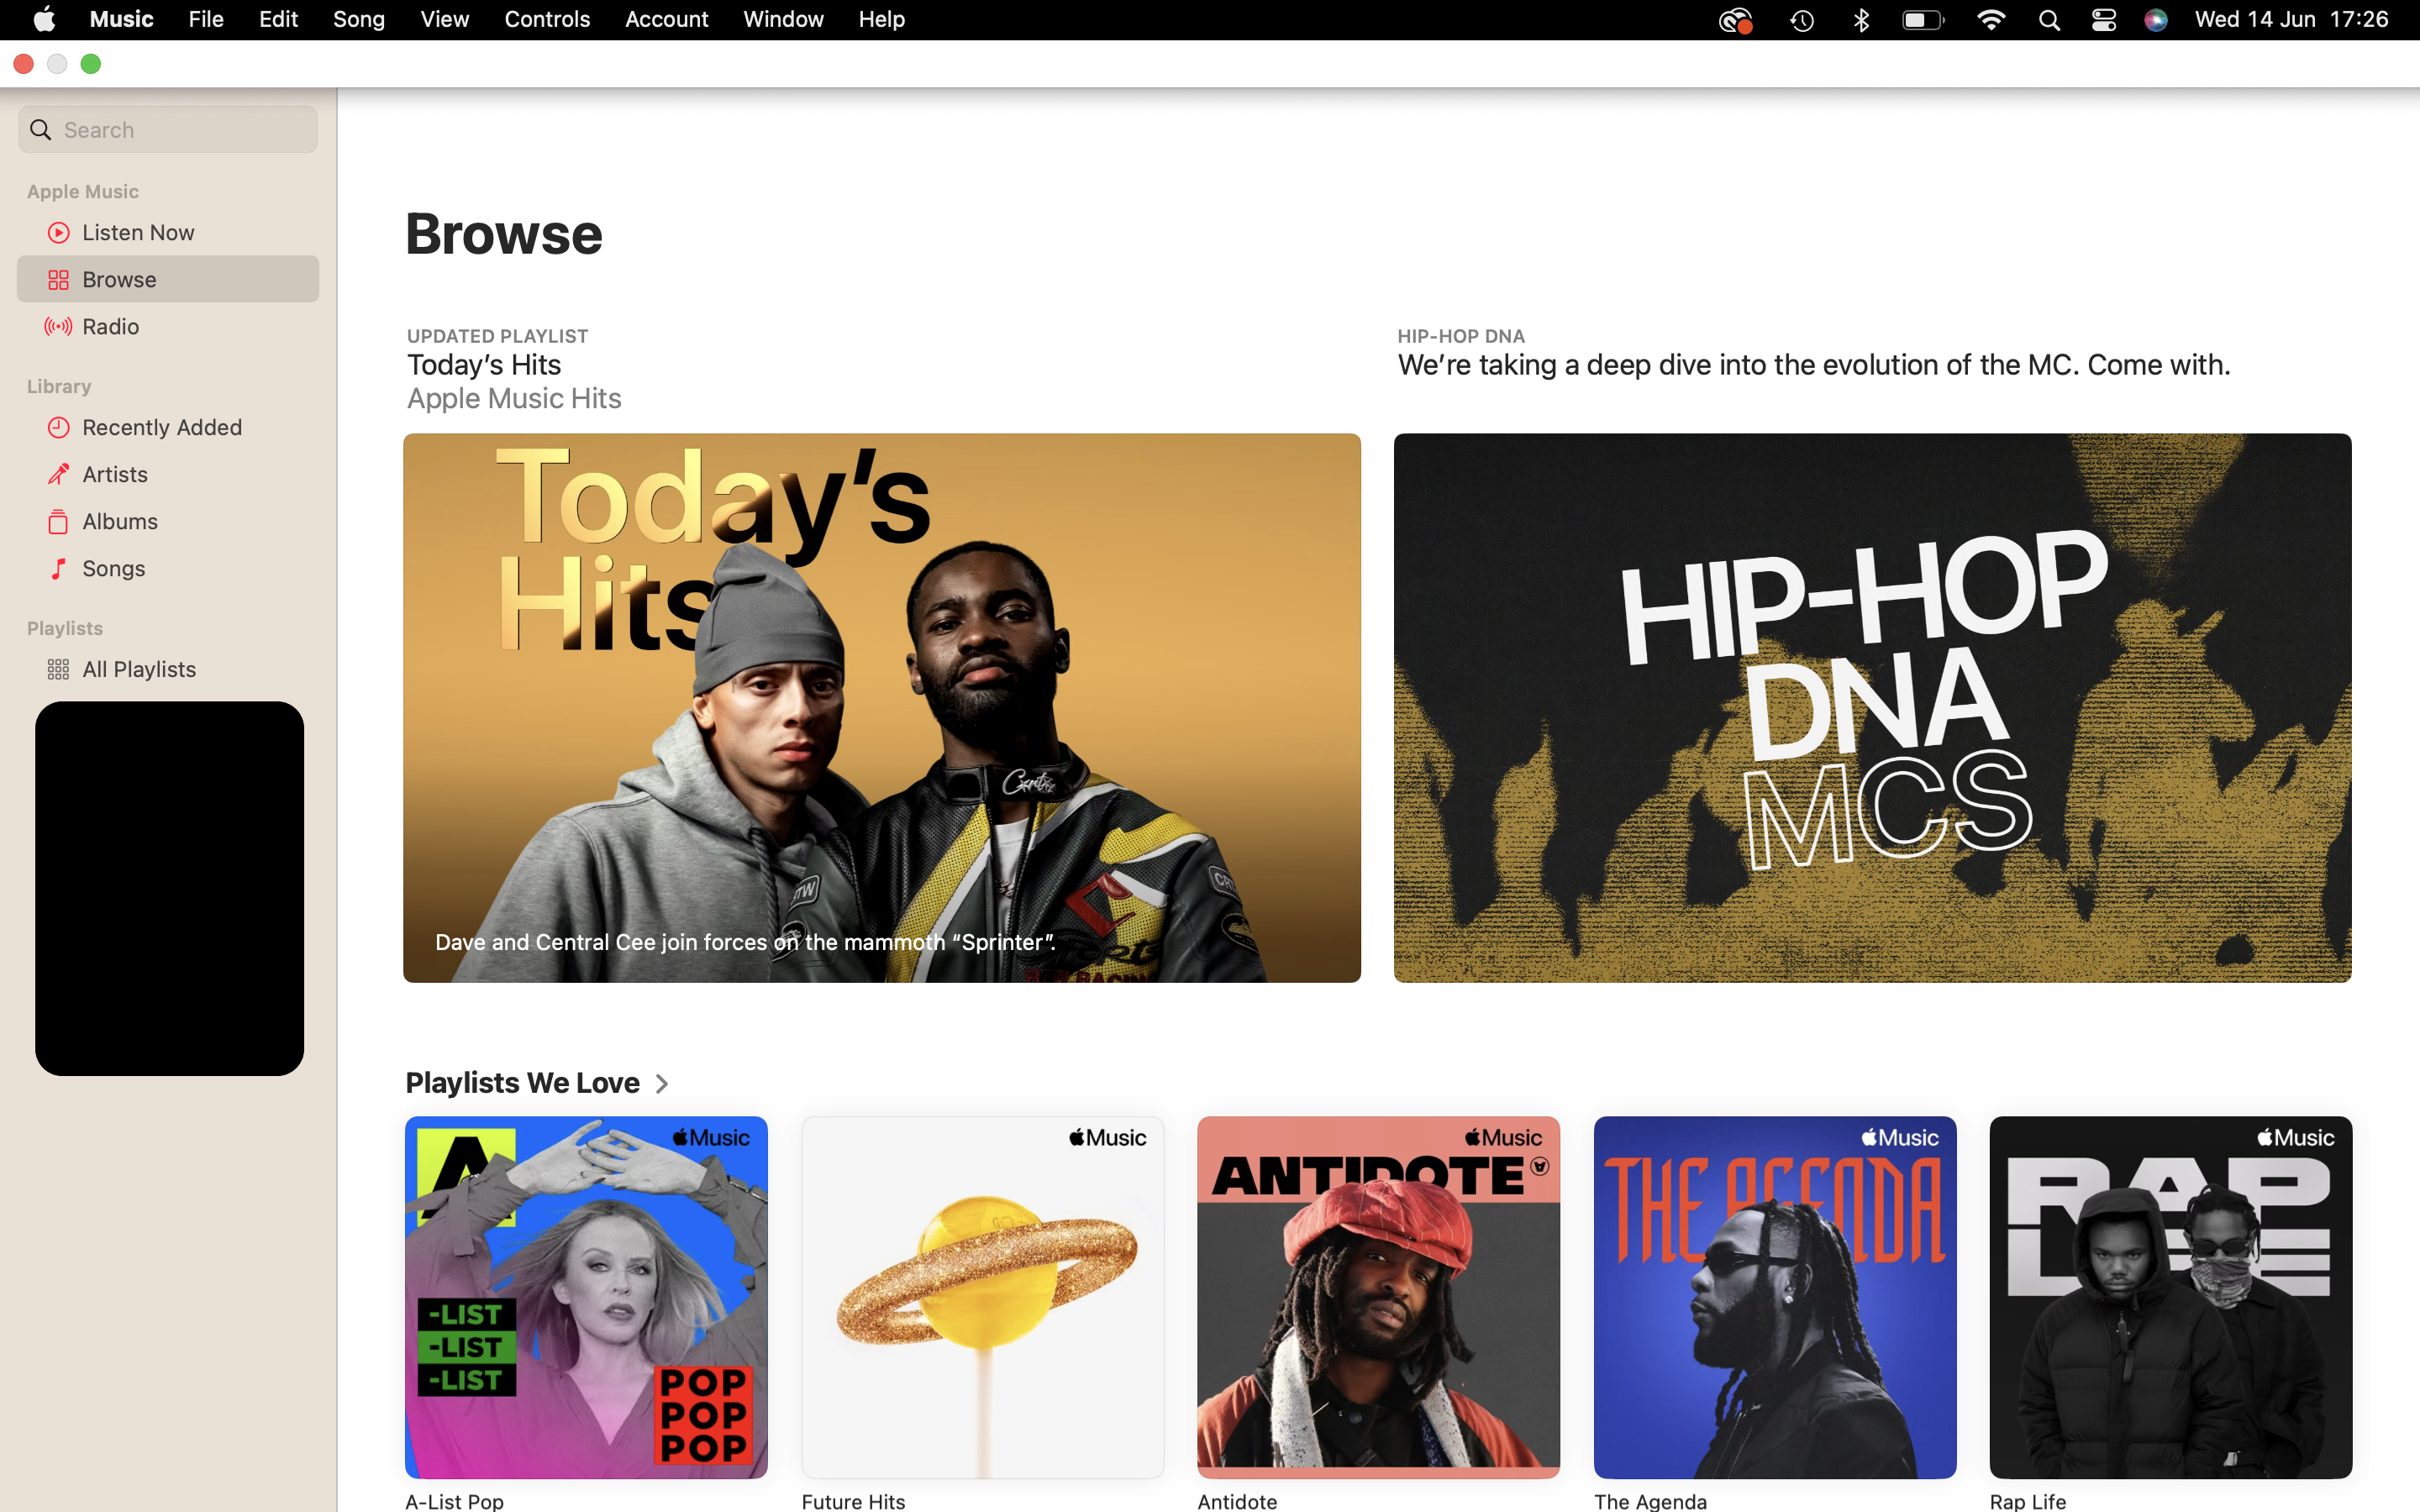Select Radio in the sidebar
2420x1512 pixels.
point(168,327)
